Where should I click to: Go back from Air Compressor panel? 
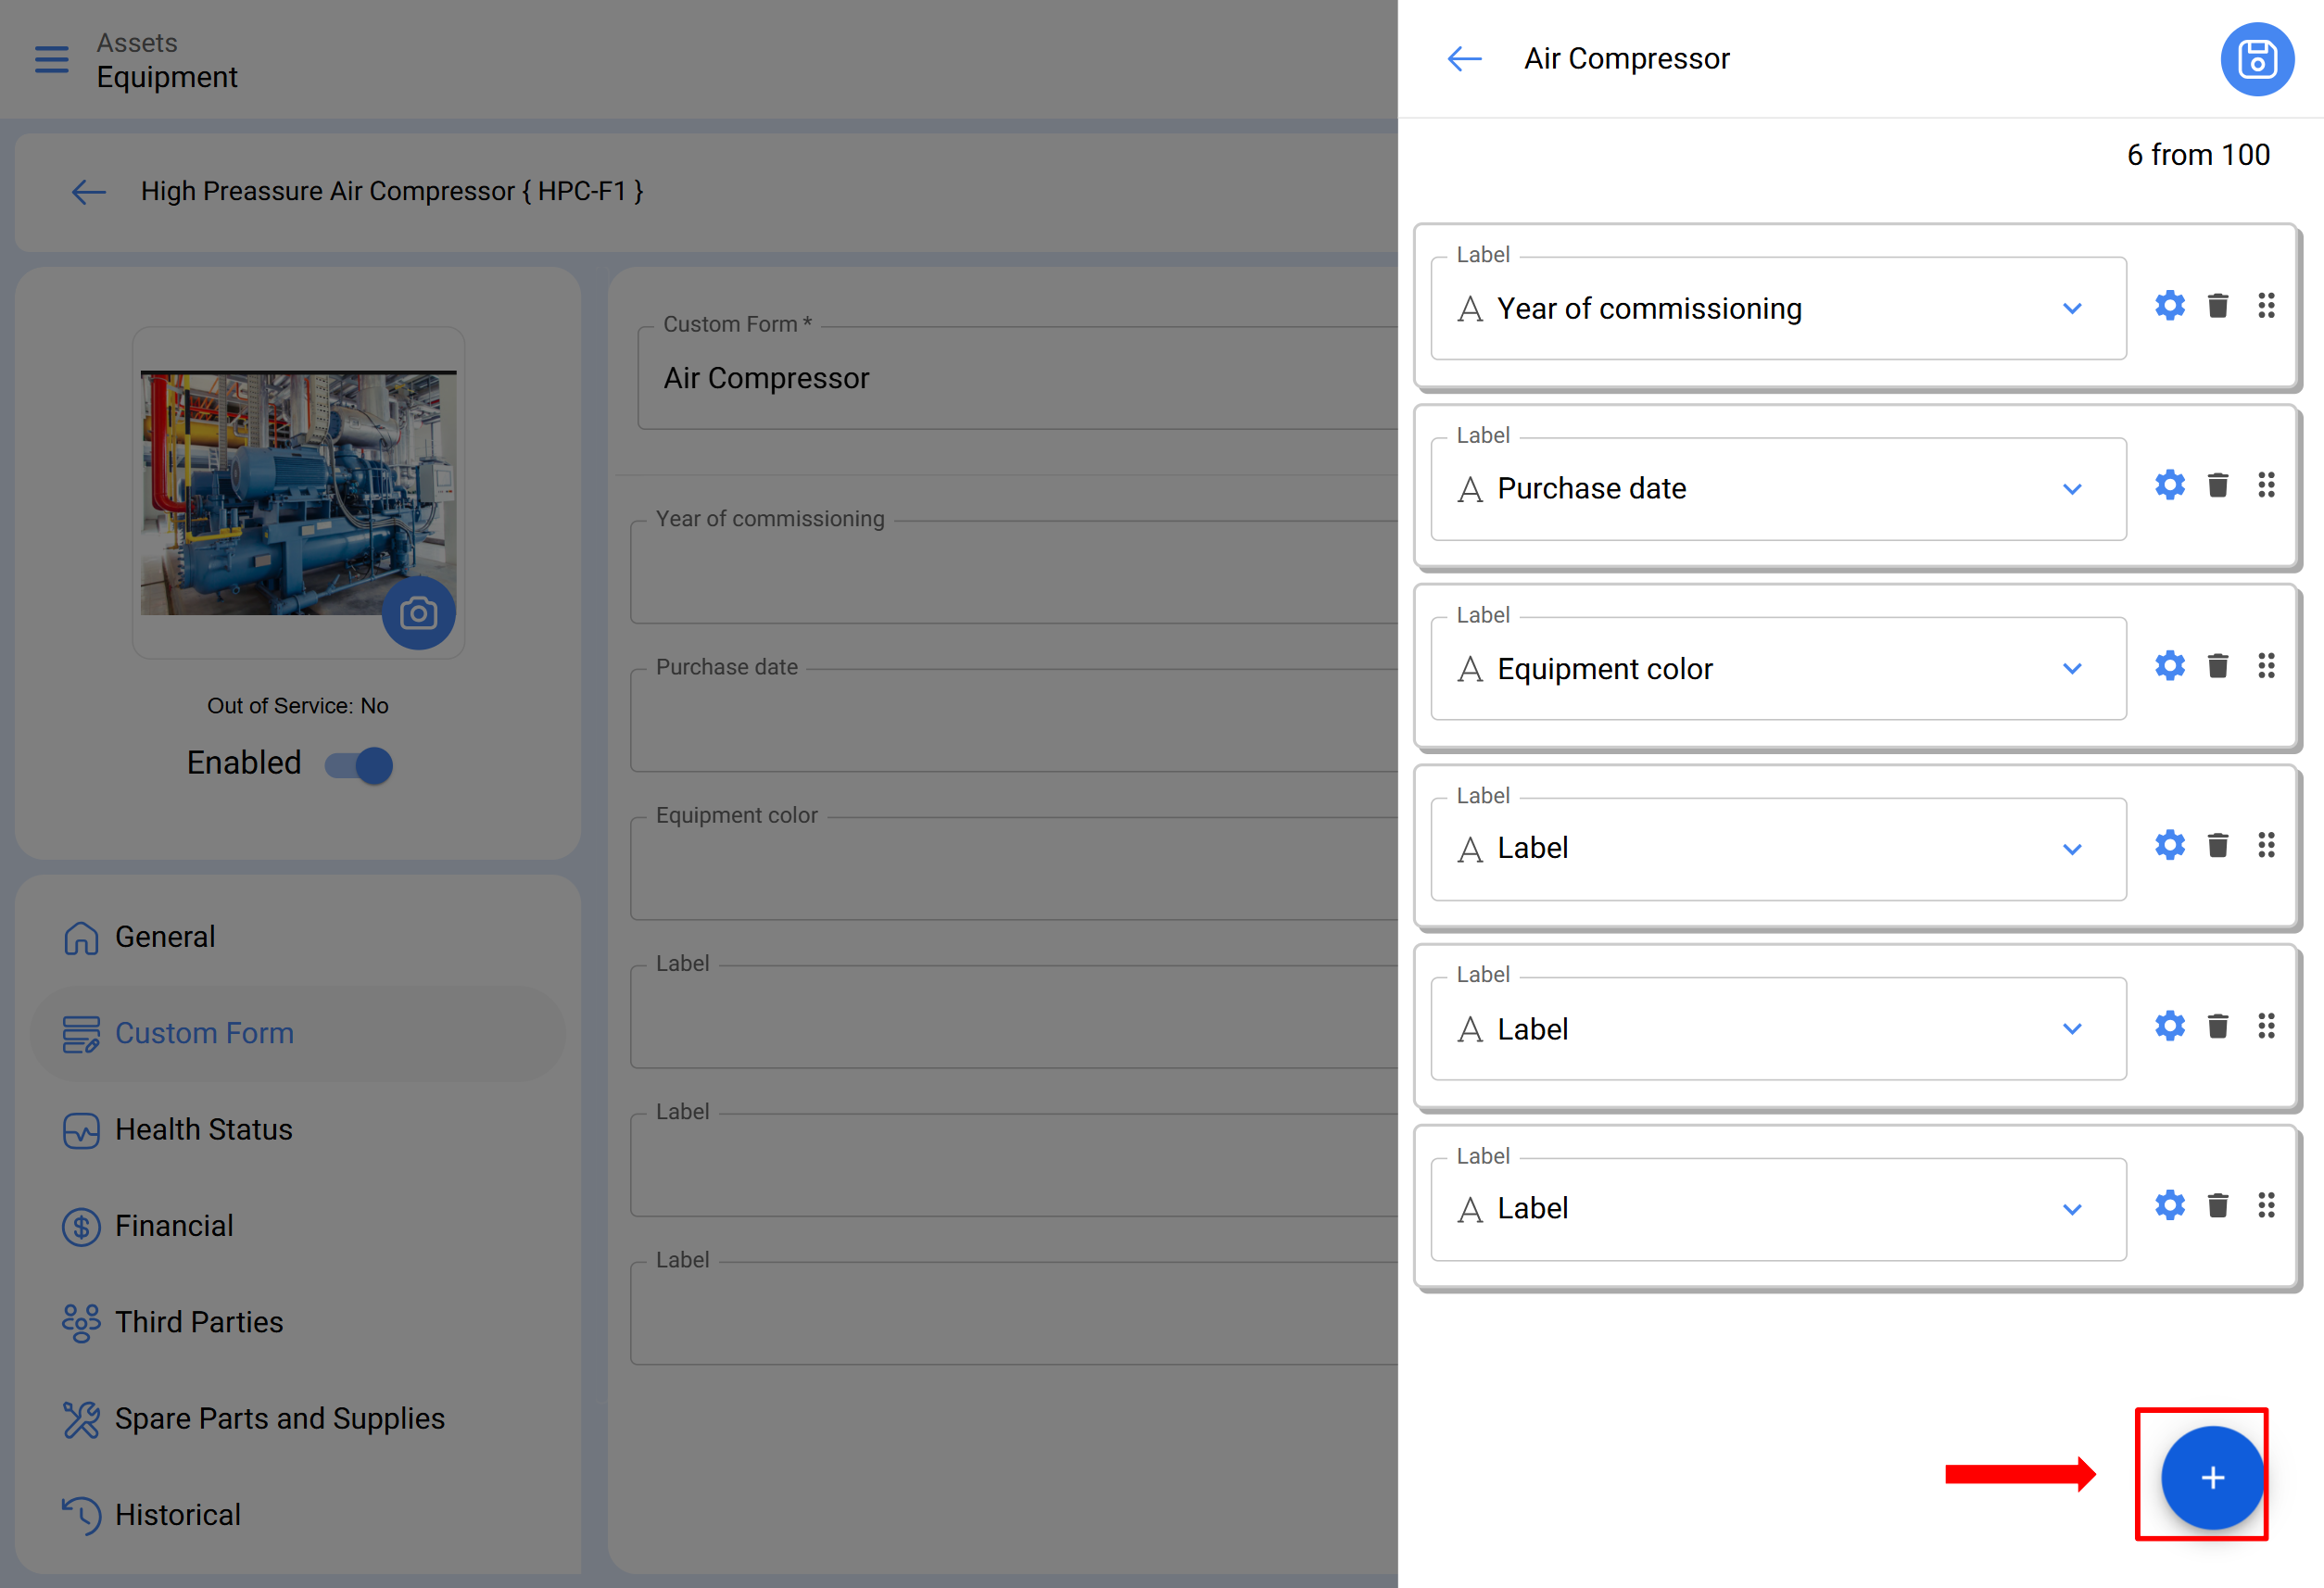(x=1464, y=59)
